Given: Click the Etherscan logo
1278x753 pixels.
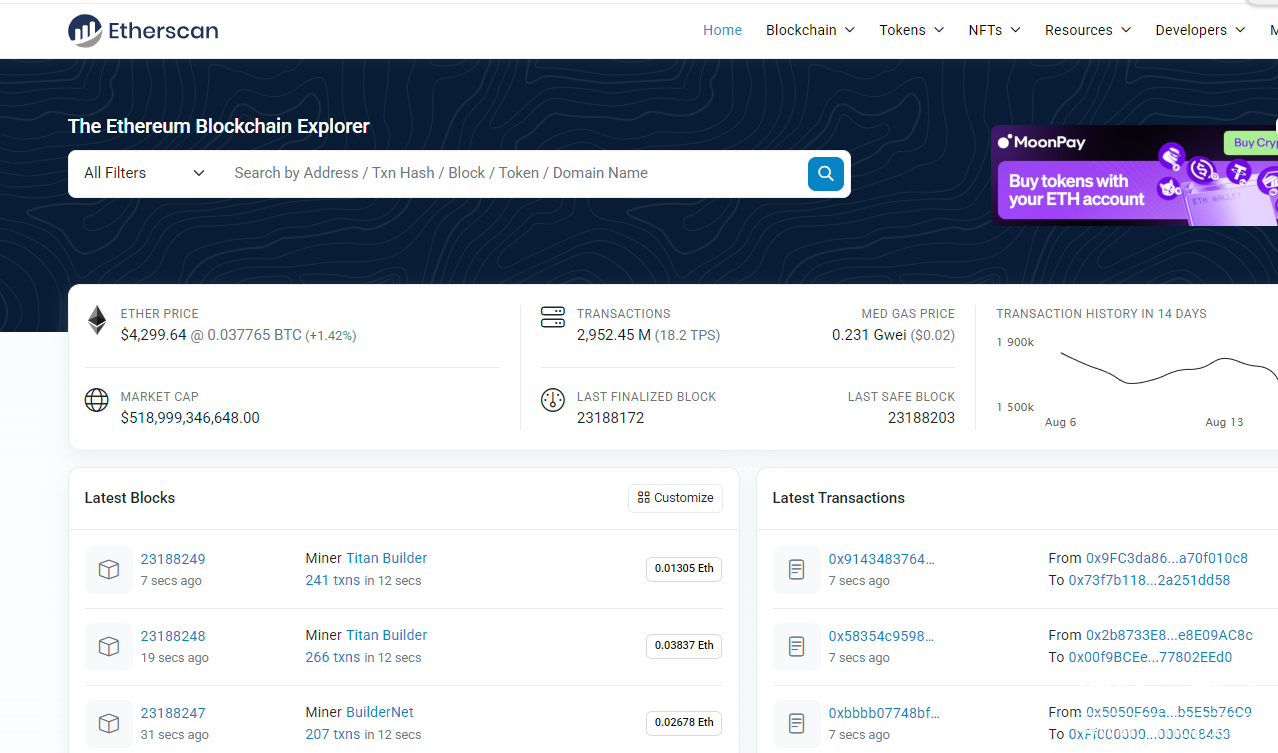Looking at the screenshot, I should point(143,30).
